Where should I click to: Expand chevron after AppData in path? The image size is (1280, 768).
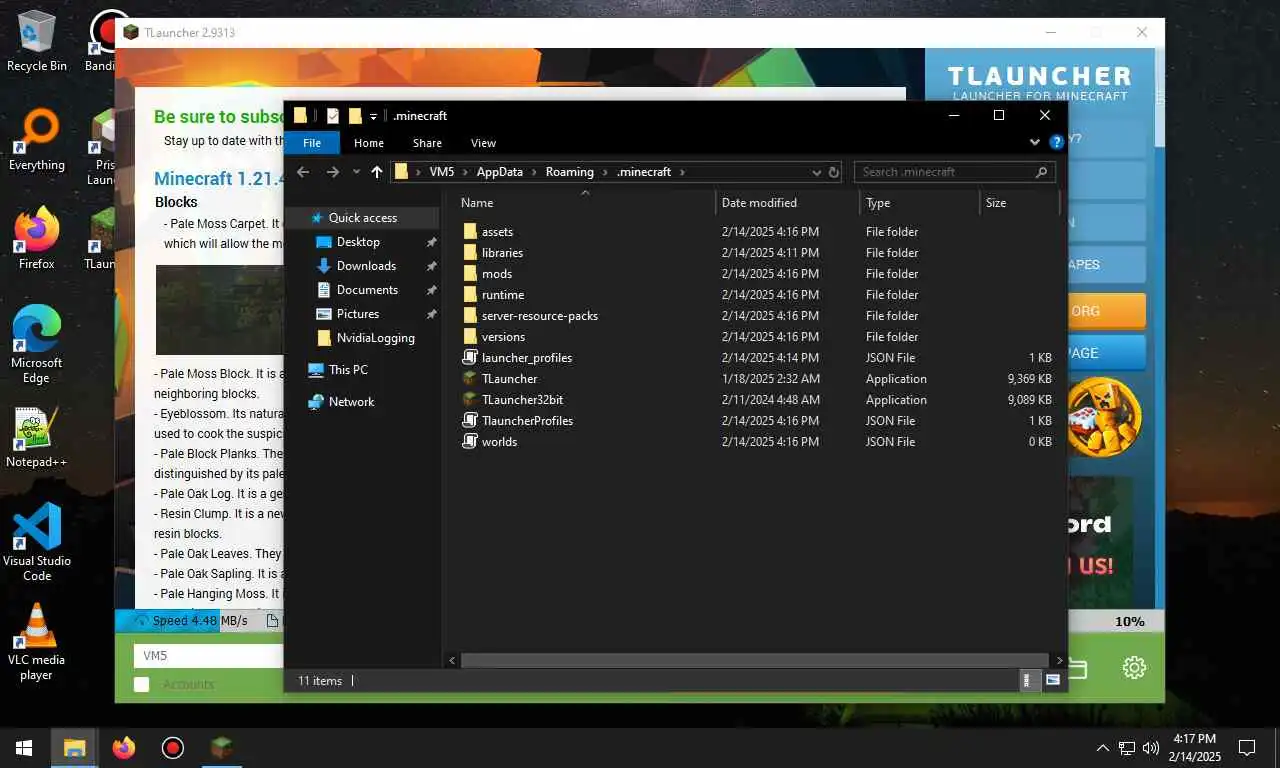coord(534,172)
